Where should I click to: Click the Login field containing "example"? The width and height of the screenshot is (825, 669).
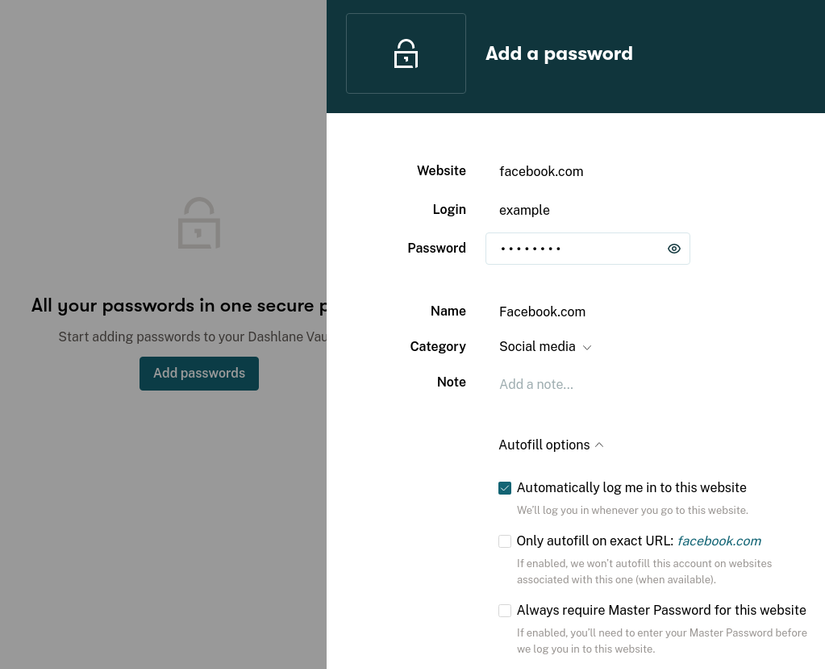(x=524, y=210)
